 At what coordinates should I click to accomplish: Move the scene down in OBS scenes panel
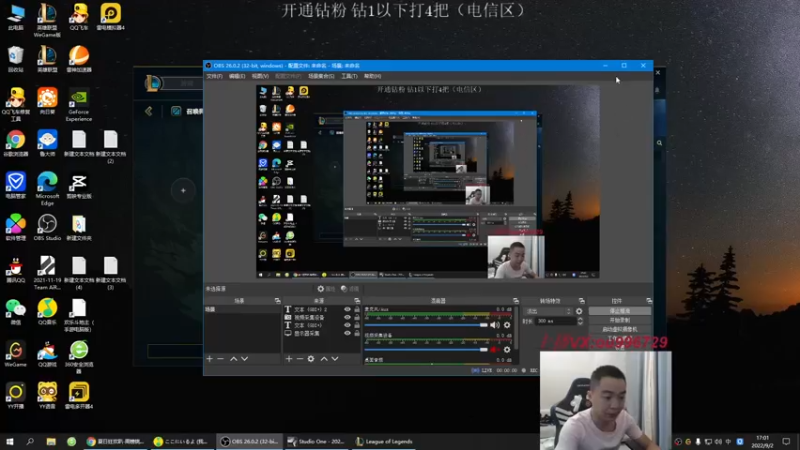244,359
